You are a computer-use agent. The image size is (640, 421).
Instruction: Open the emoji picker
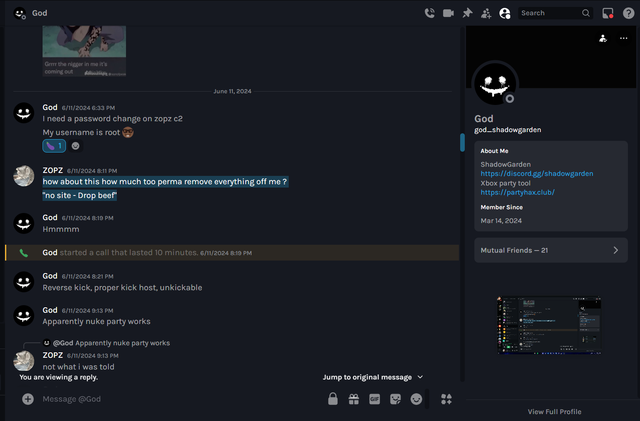click(416, 399)
